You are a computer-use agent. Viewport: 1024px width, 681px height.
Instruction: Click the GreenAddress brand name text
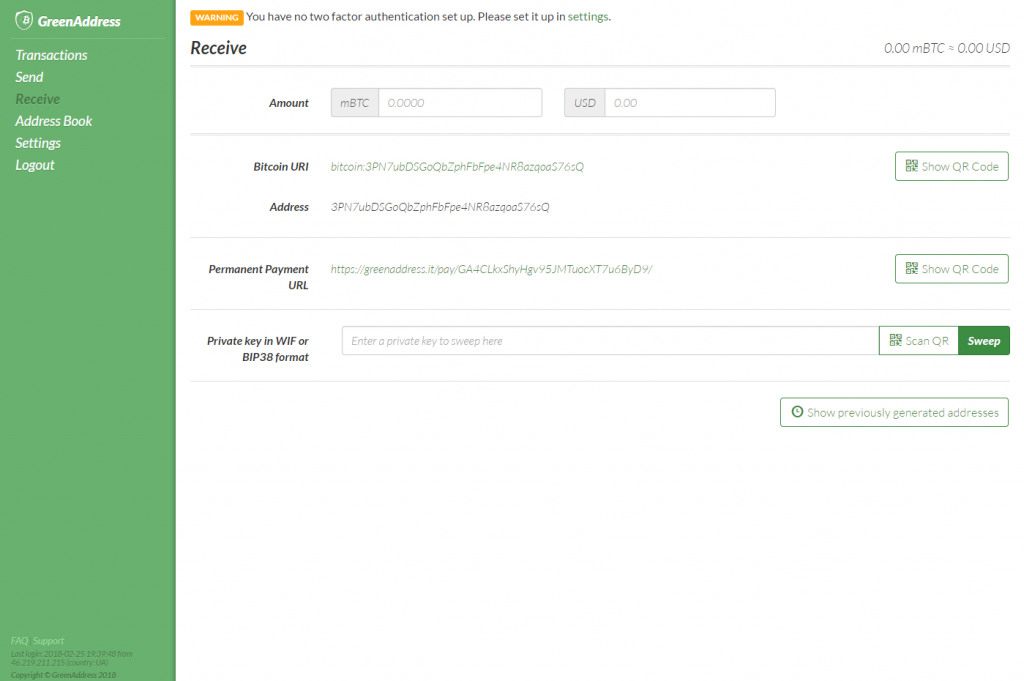(79, 22)
